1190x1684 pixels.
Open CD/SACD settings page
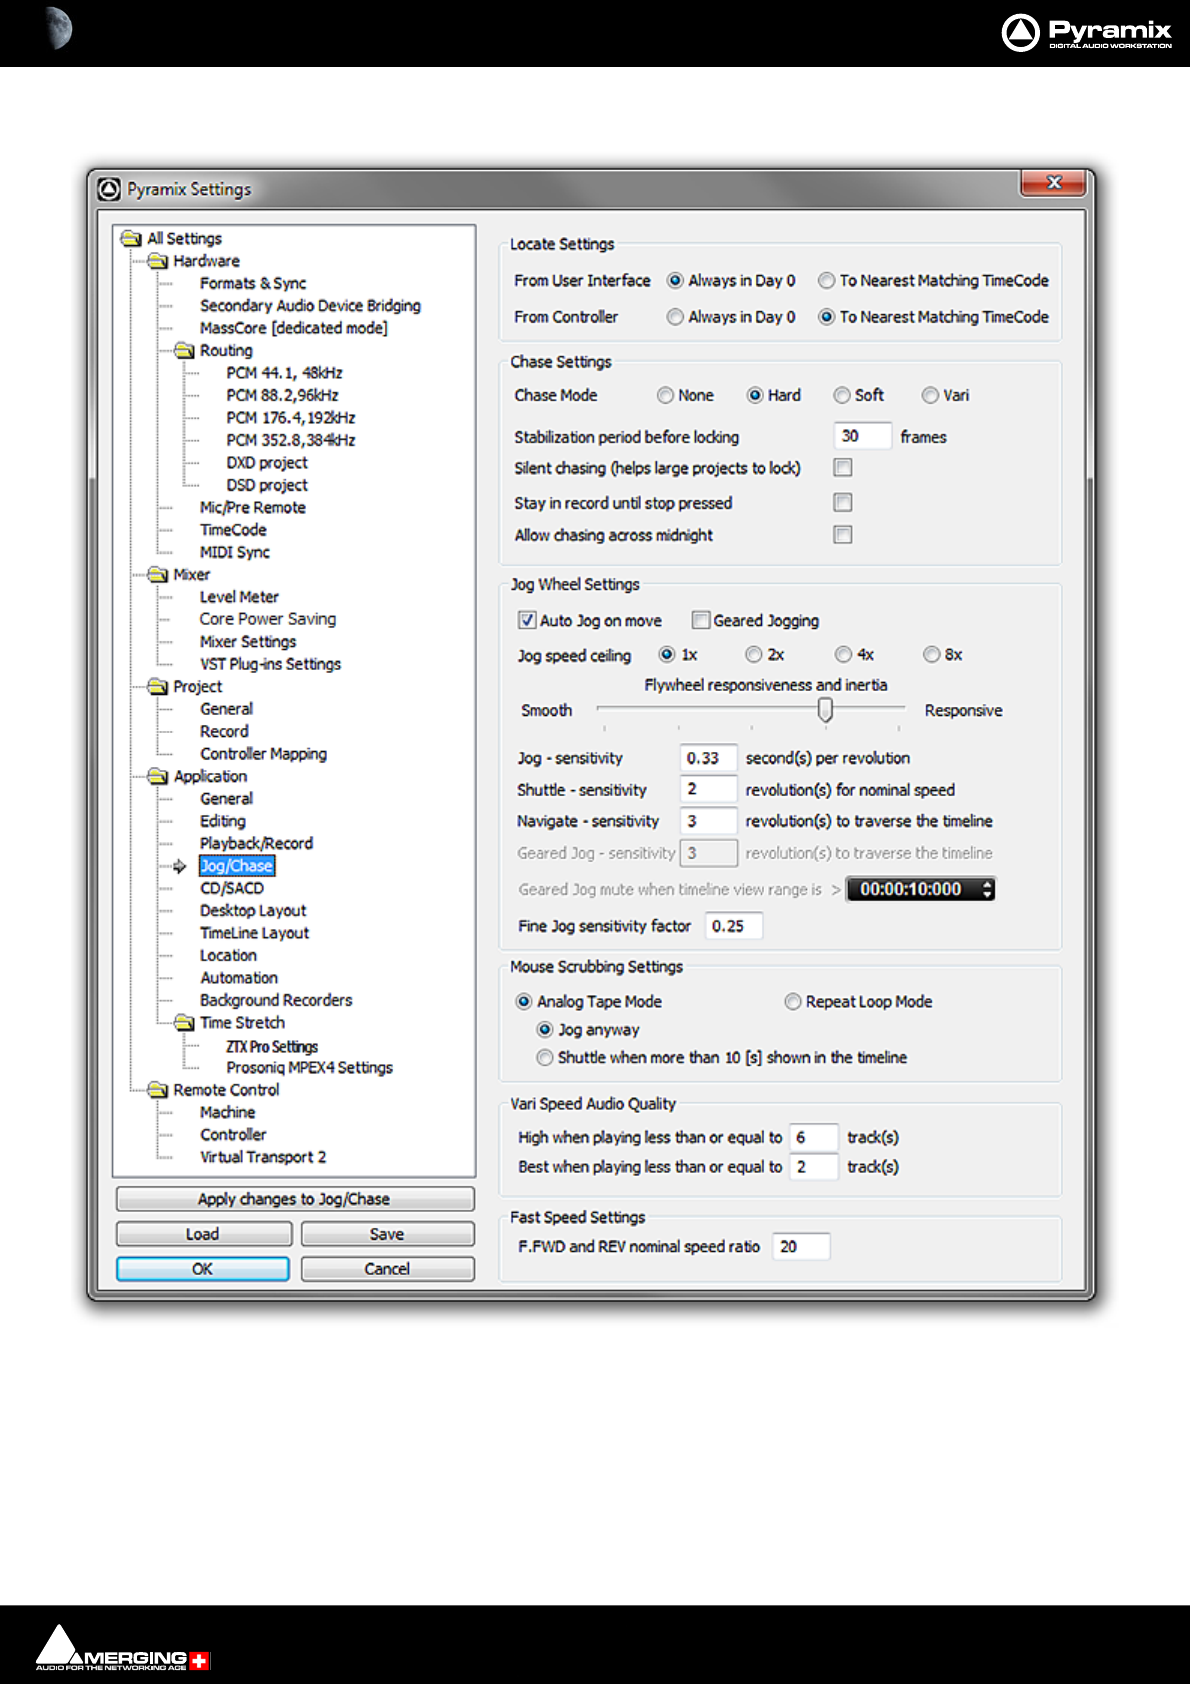coord(232,888)
